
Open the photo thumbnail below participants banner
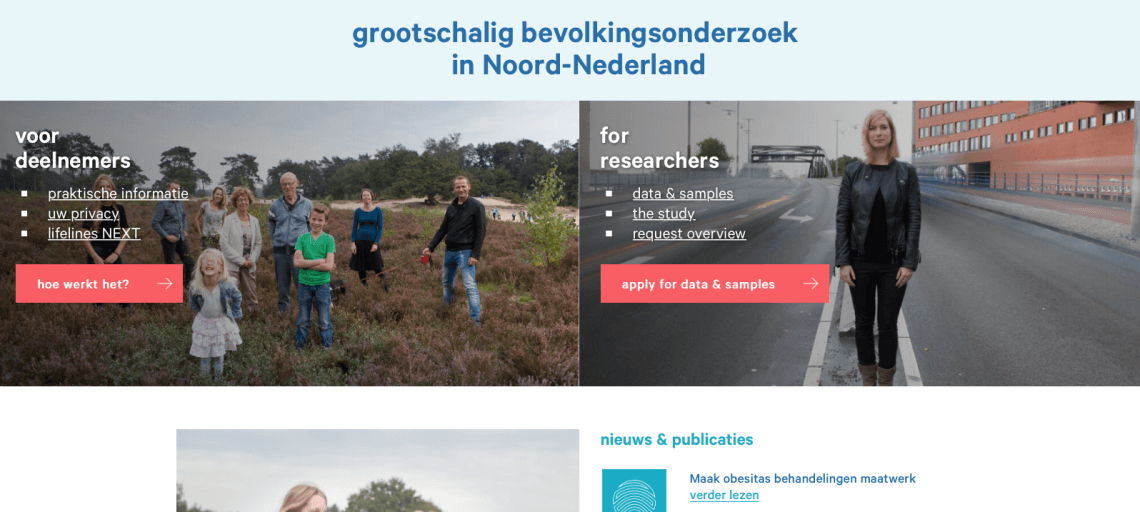pyautogui.click(x=377, y=471)
